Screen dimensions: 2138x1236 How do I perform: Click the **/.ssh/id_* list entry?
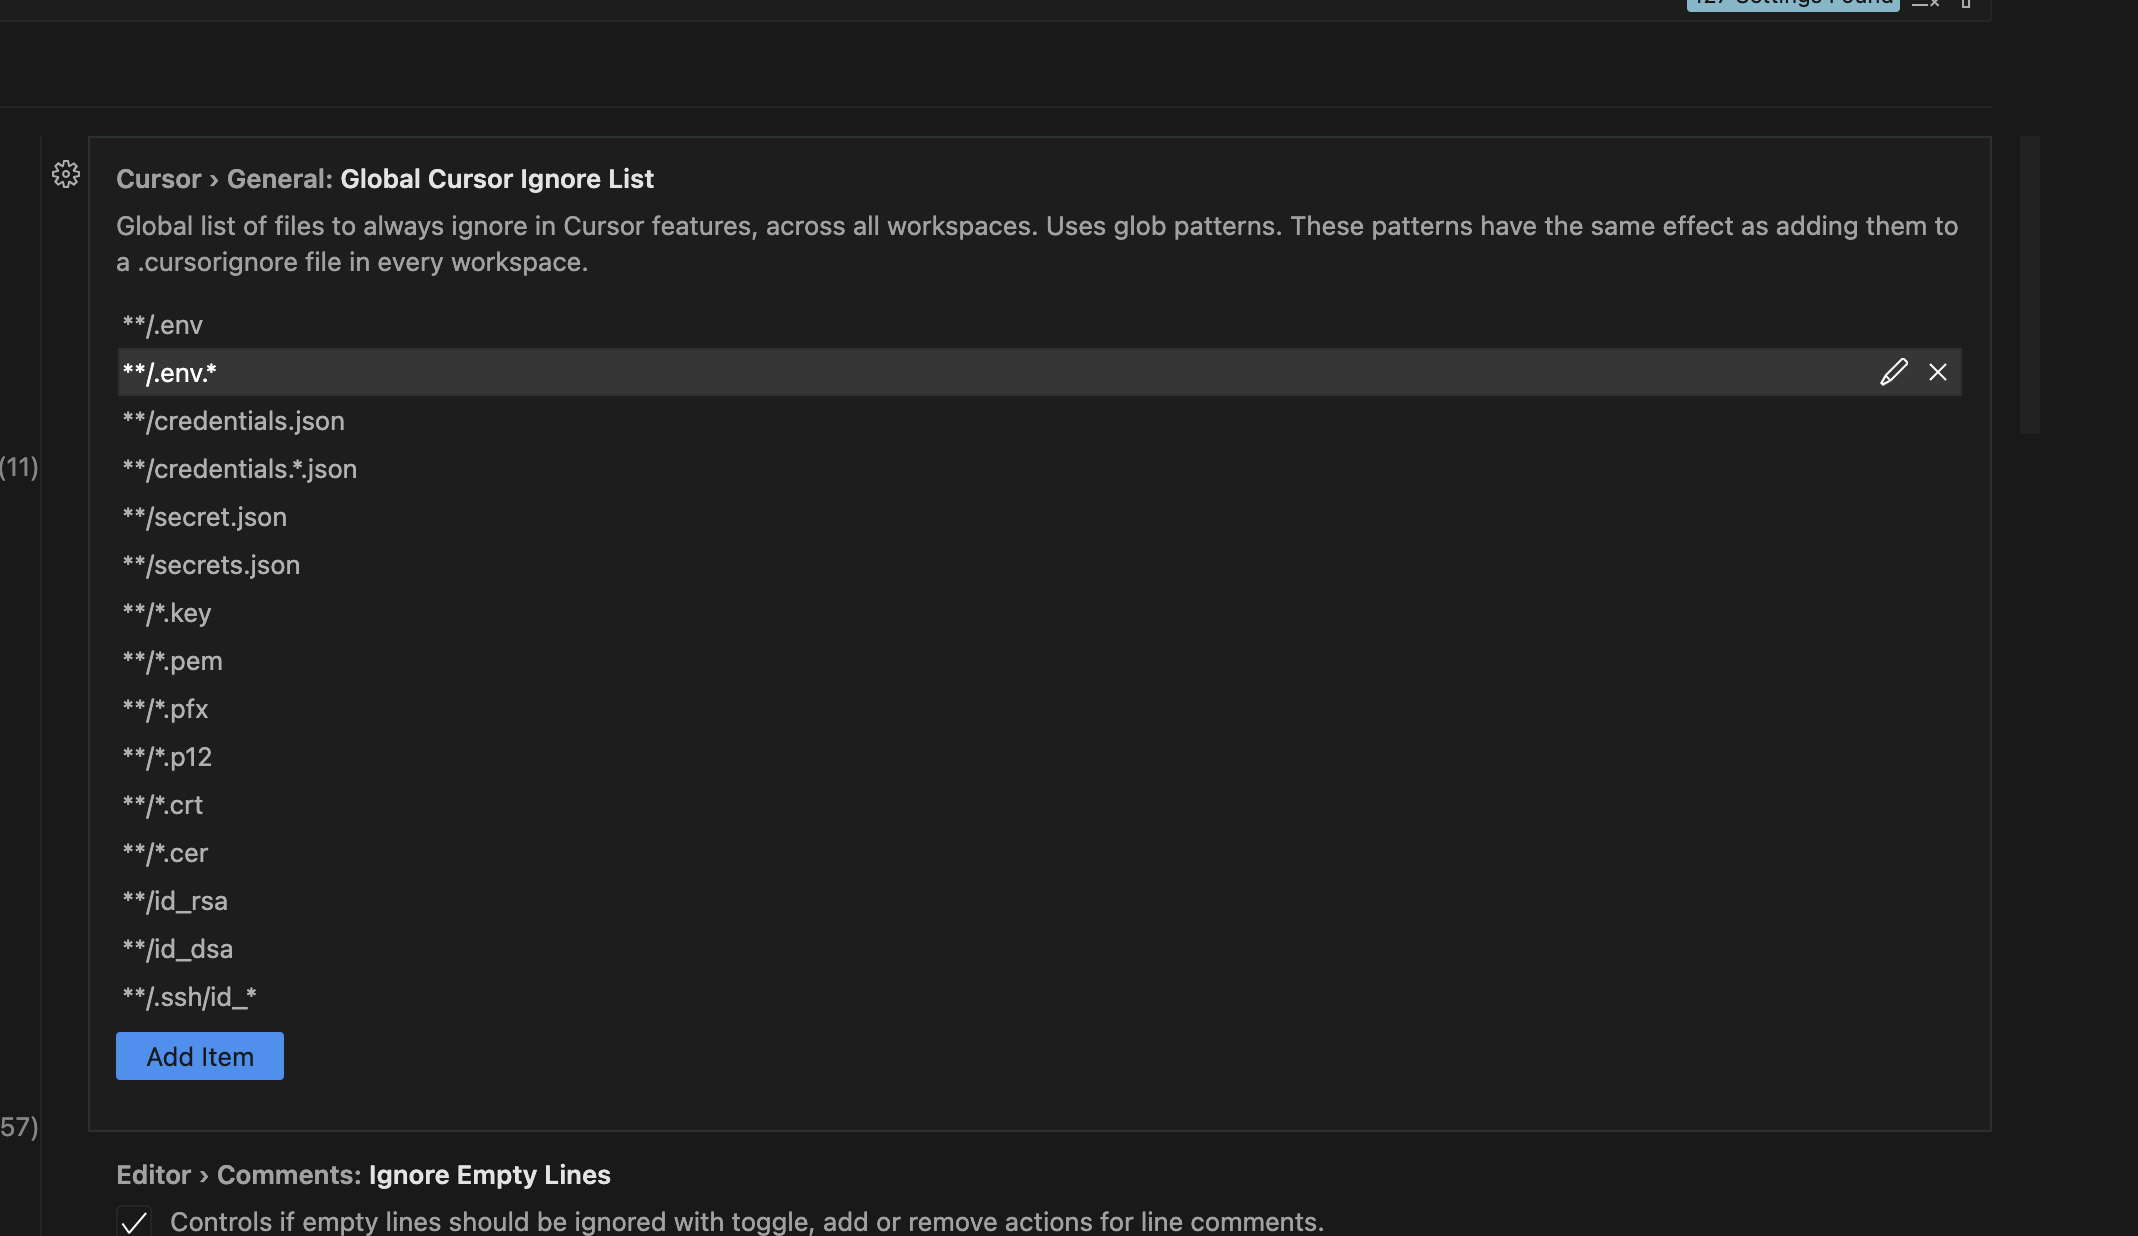189,997
